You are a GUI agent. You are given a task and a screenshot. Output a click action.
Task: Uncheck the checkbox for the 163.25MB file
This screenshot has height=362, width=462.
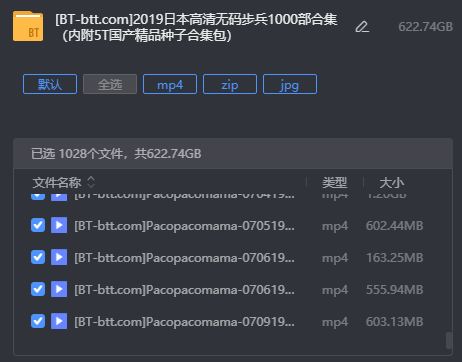[x=38, y=257]
